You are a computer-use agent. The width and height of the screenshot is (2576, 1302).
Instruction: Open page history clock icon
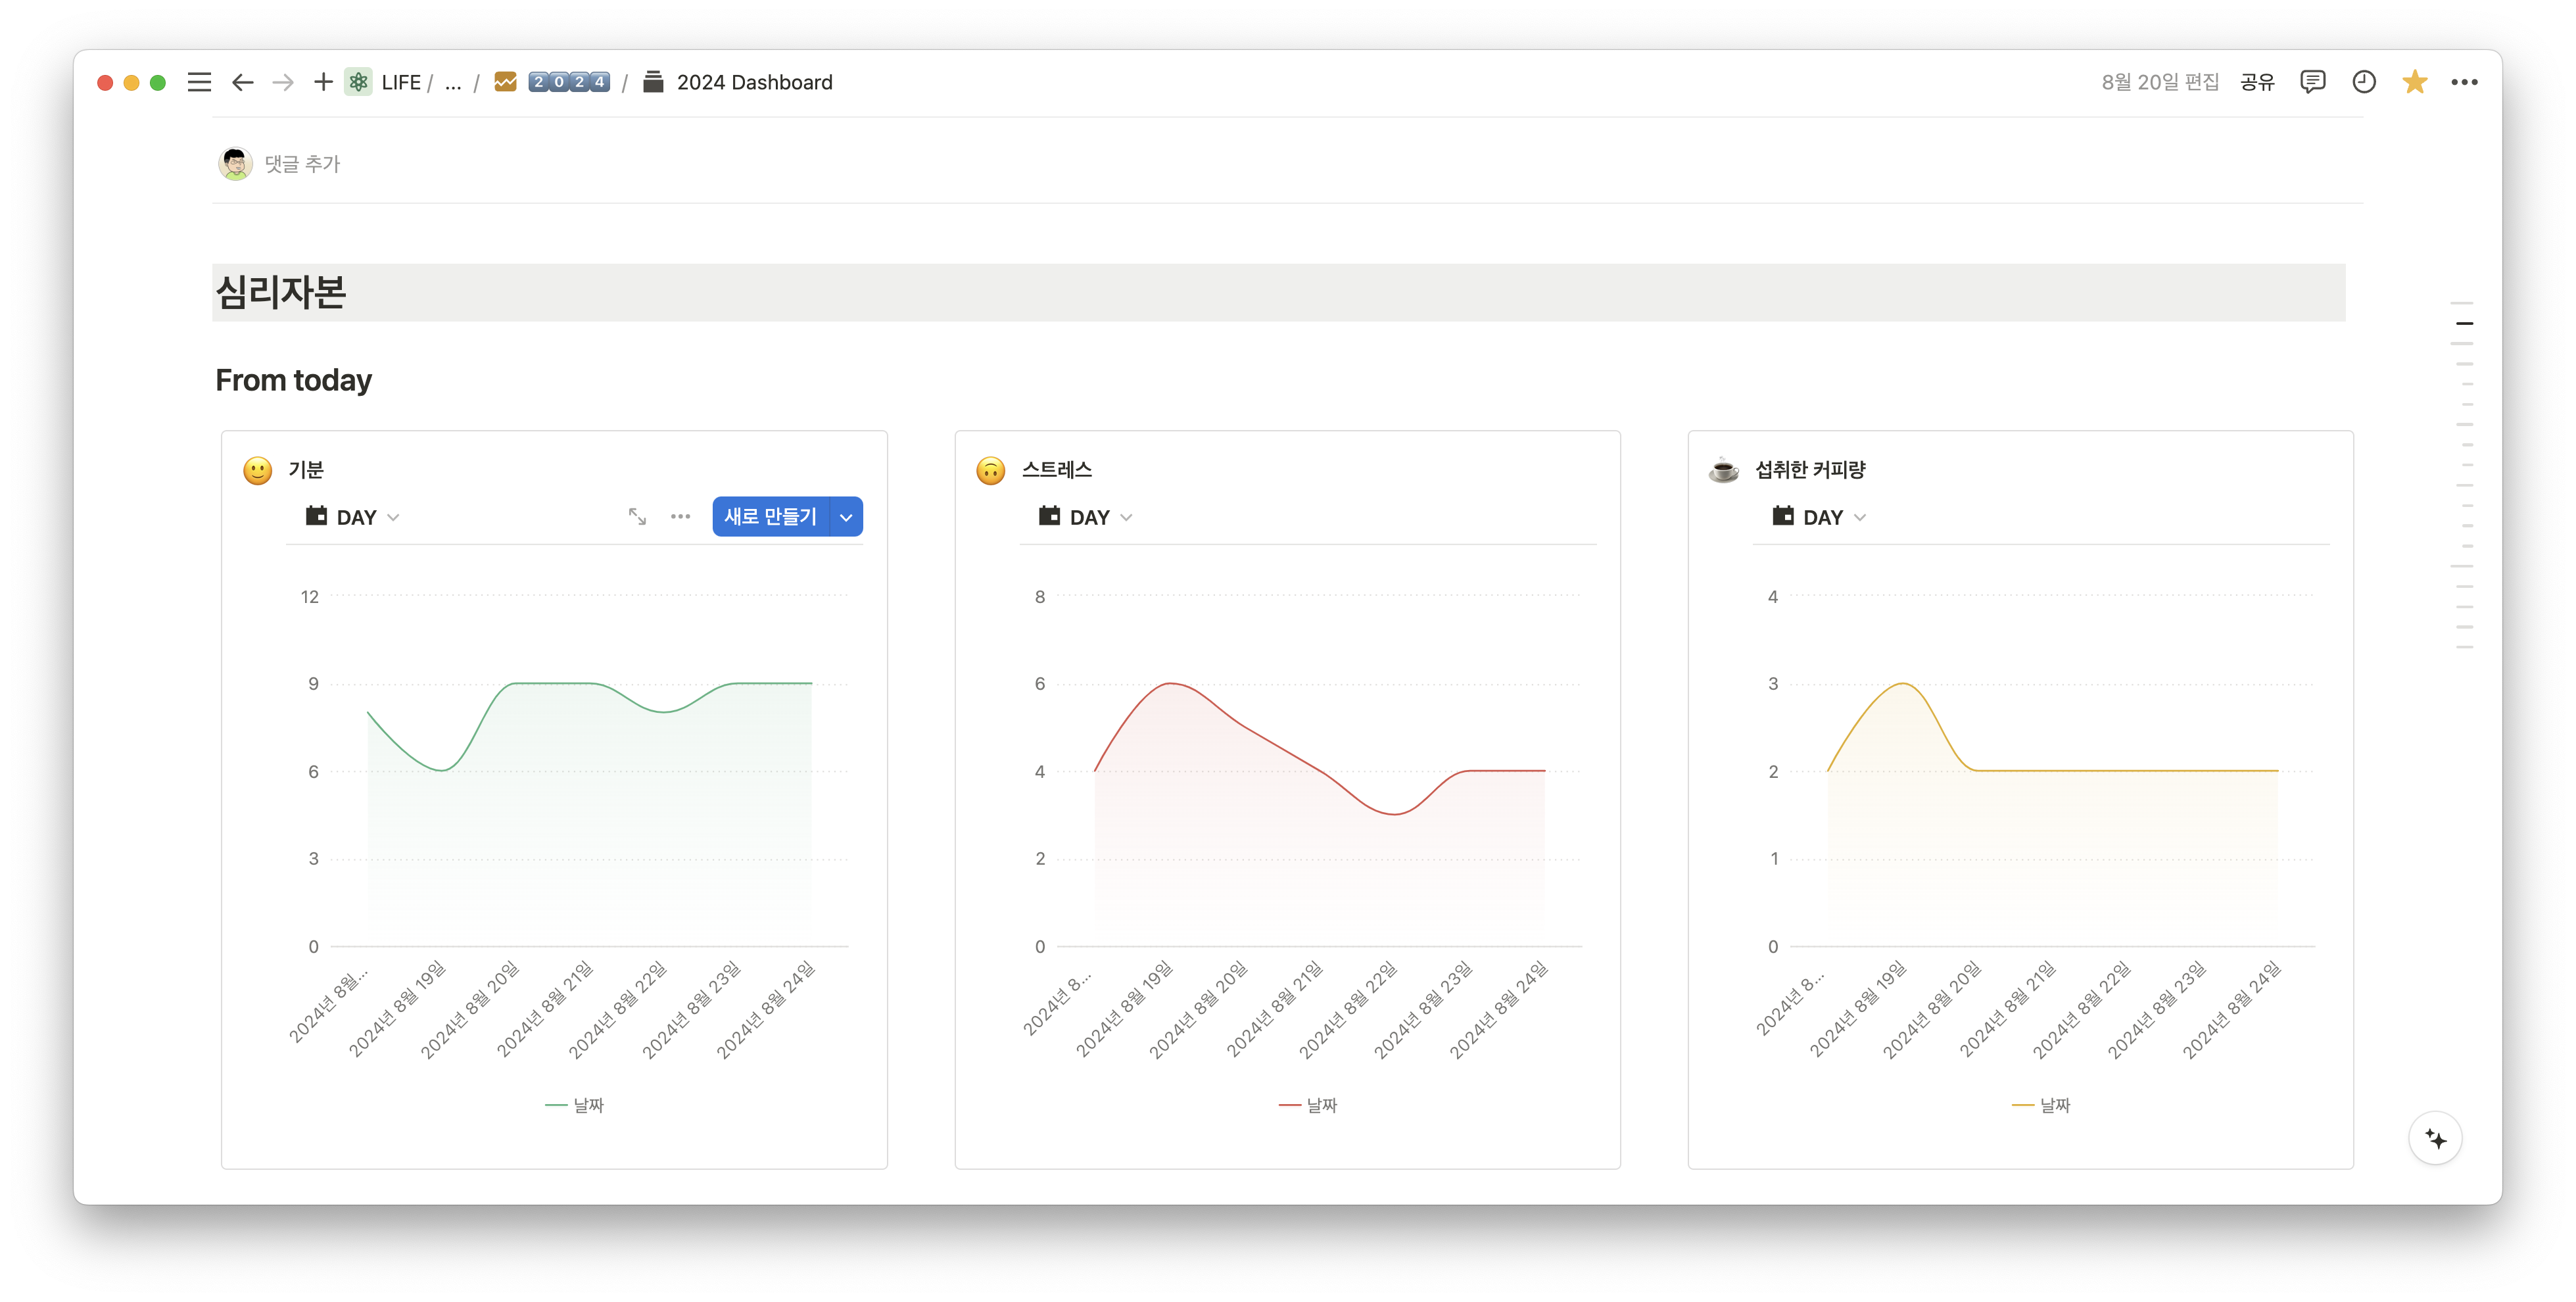2363,82
